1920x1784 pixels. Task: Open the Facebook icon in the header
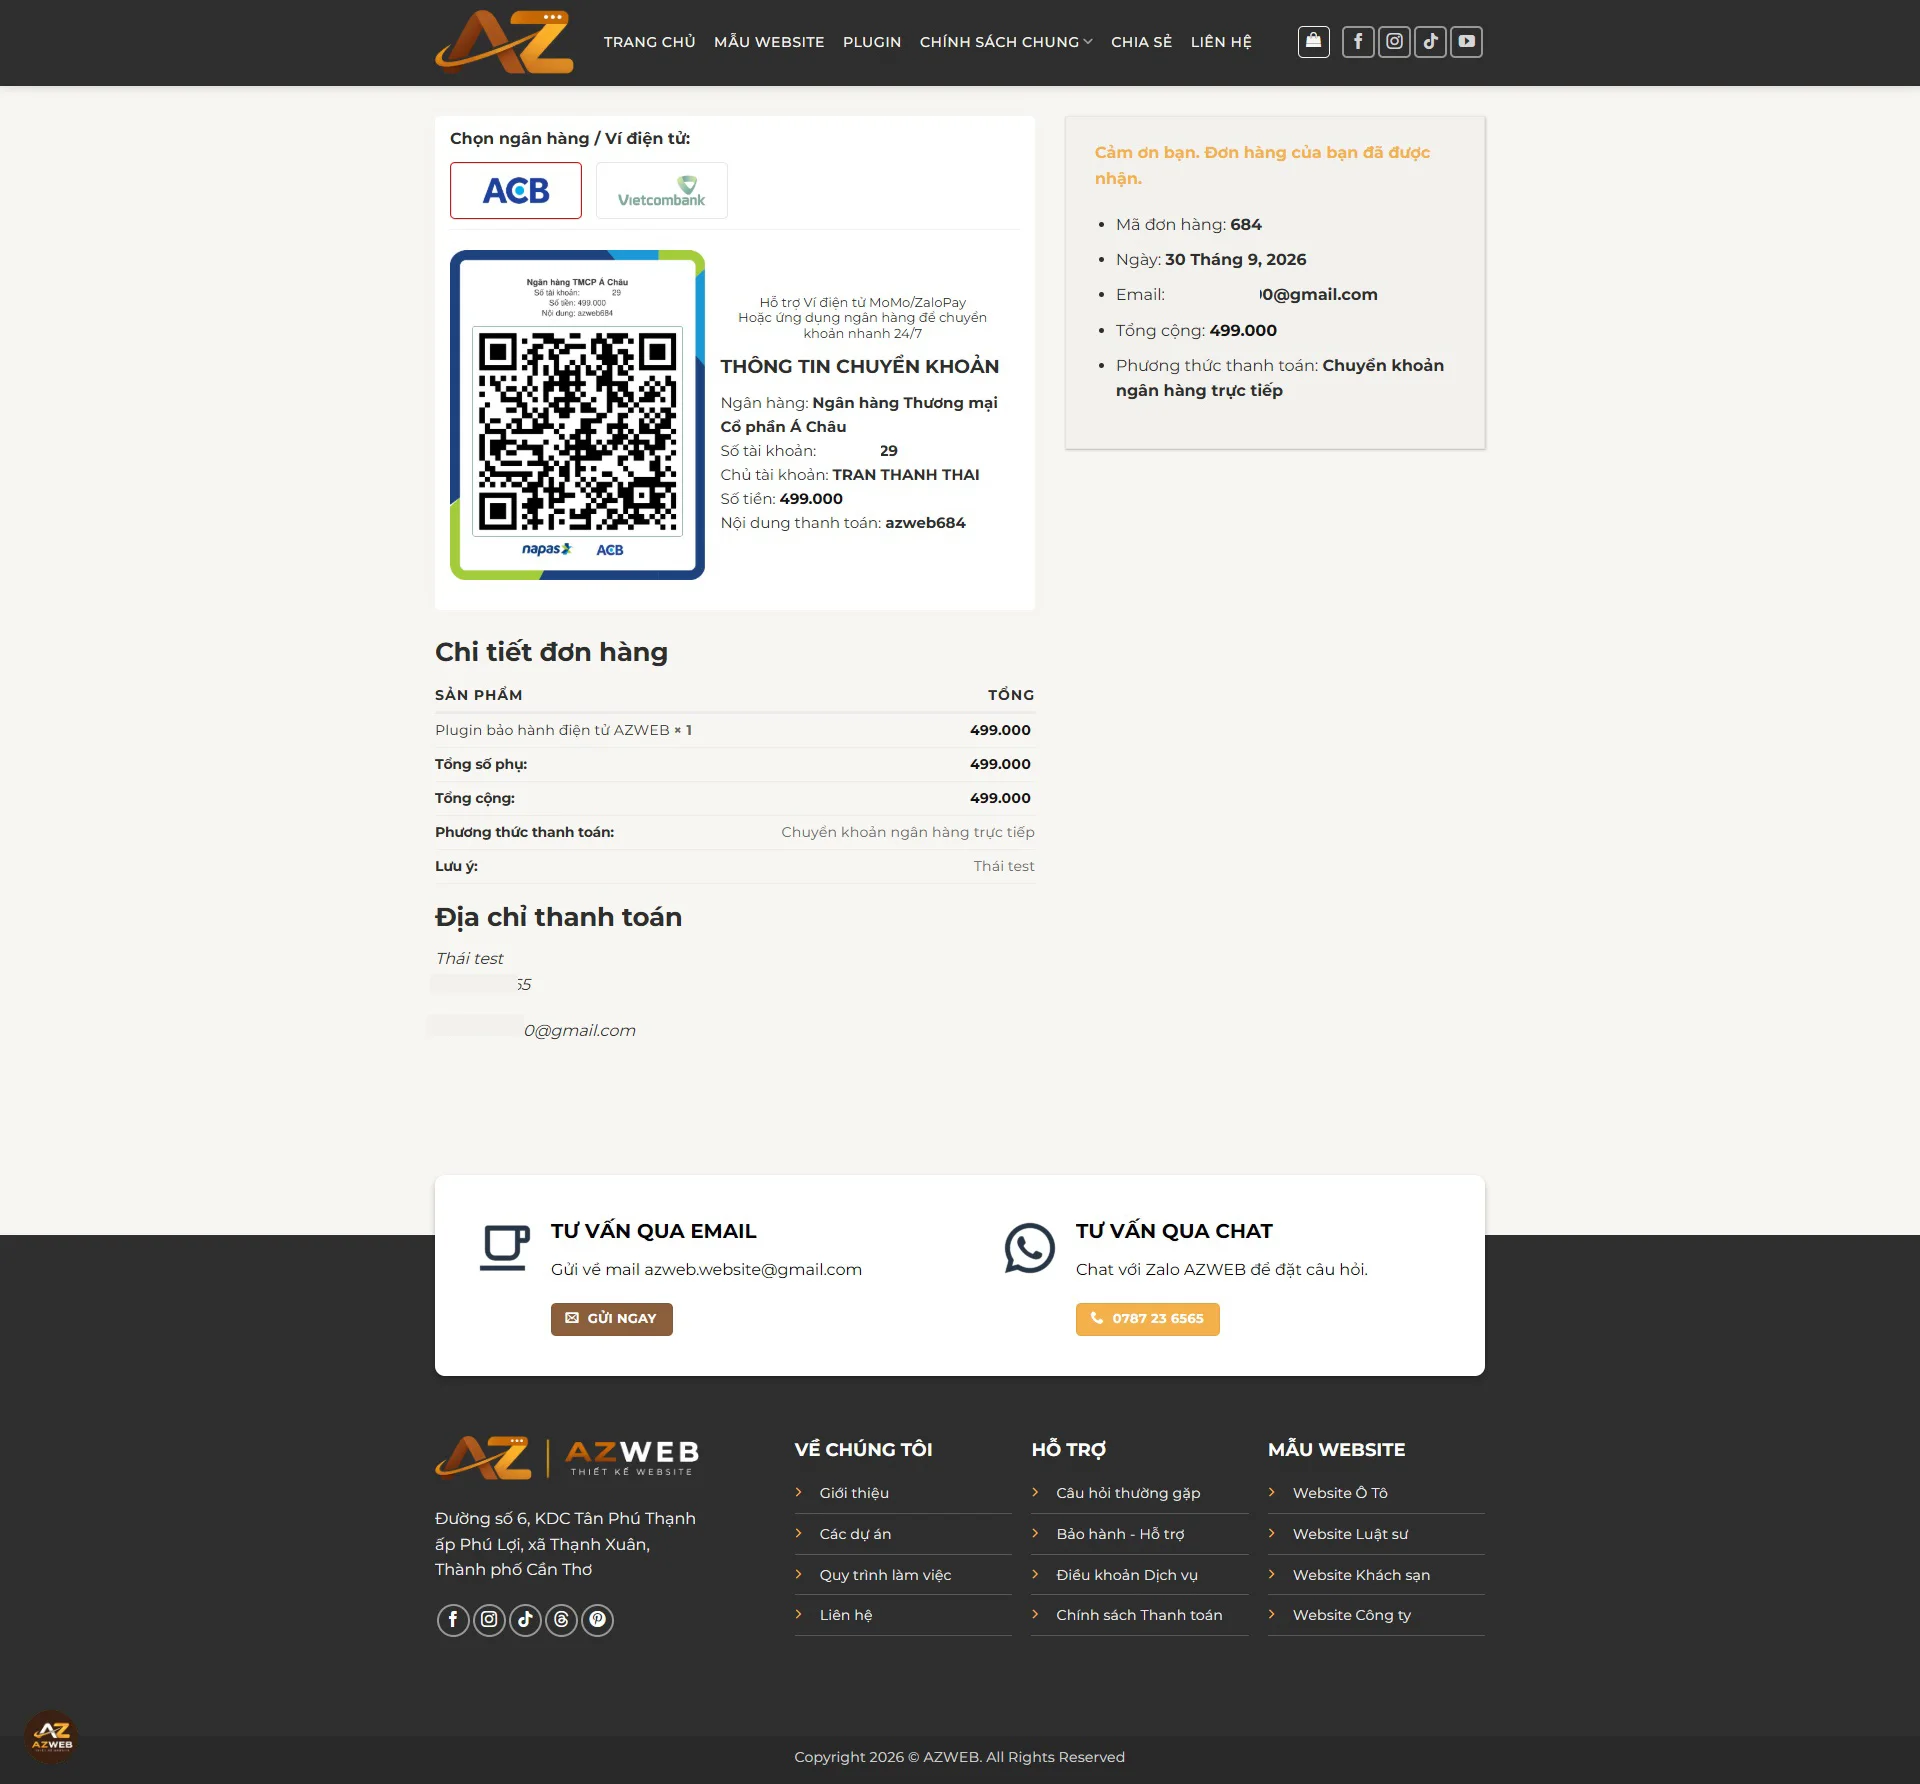[x=1358, y=42]
